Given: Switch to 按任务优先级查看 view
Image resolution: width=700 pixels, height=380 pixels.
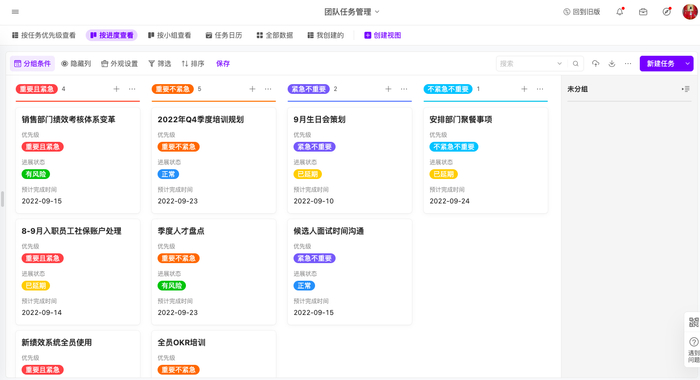Looking at the screenshot, I should pyautogui.click(x=44, y=35).
